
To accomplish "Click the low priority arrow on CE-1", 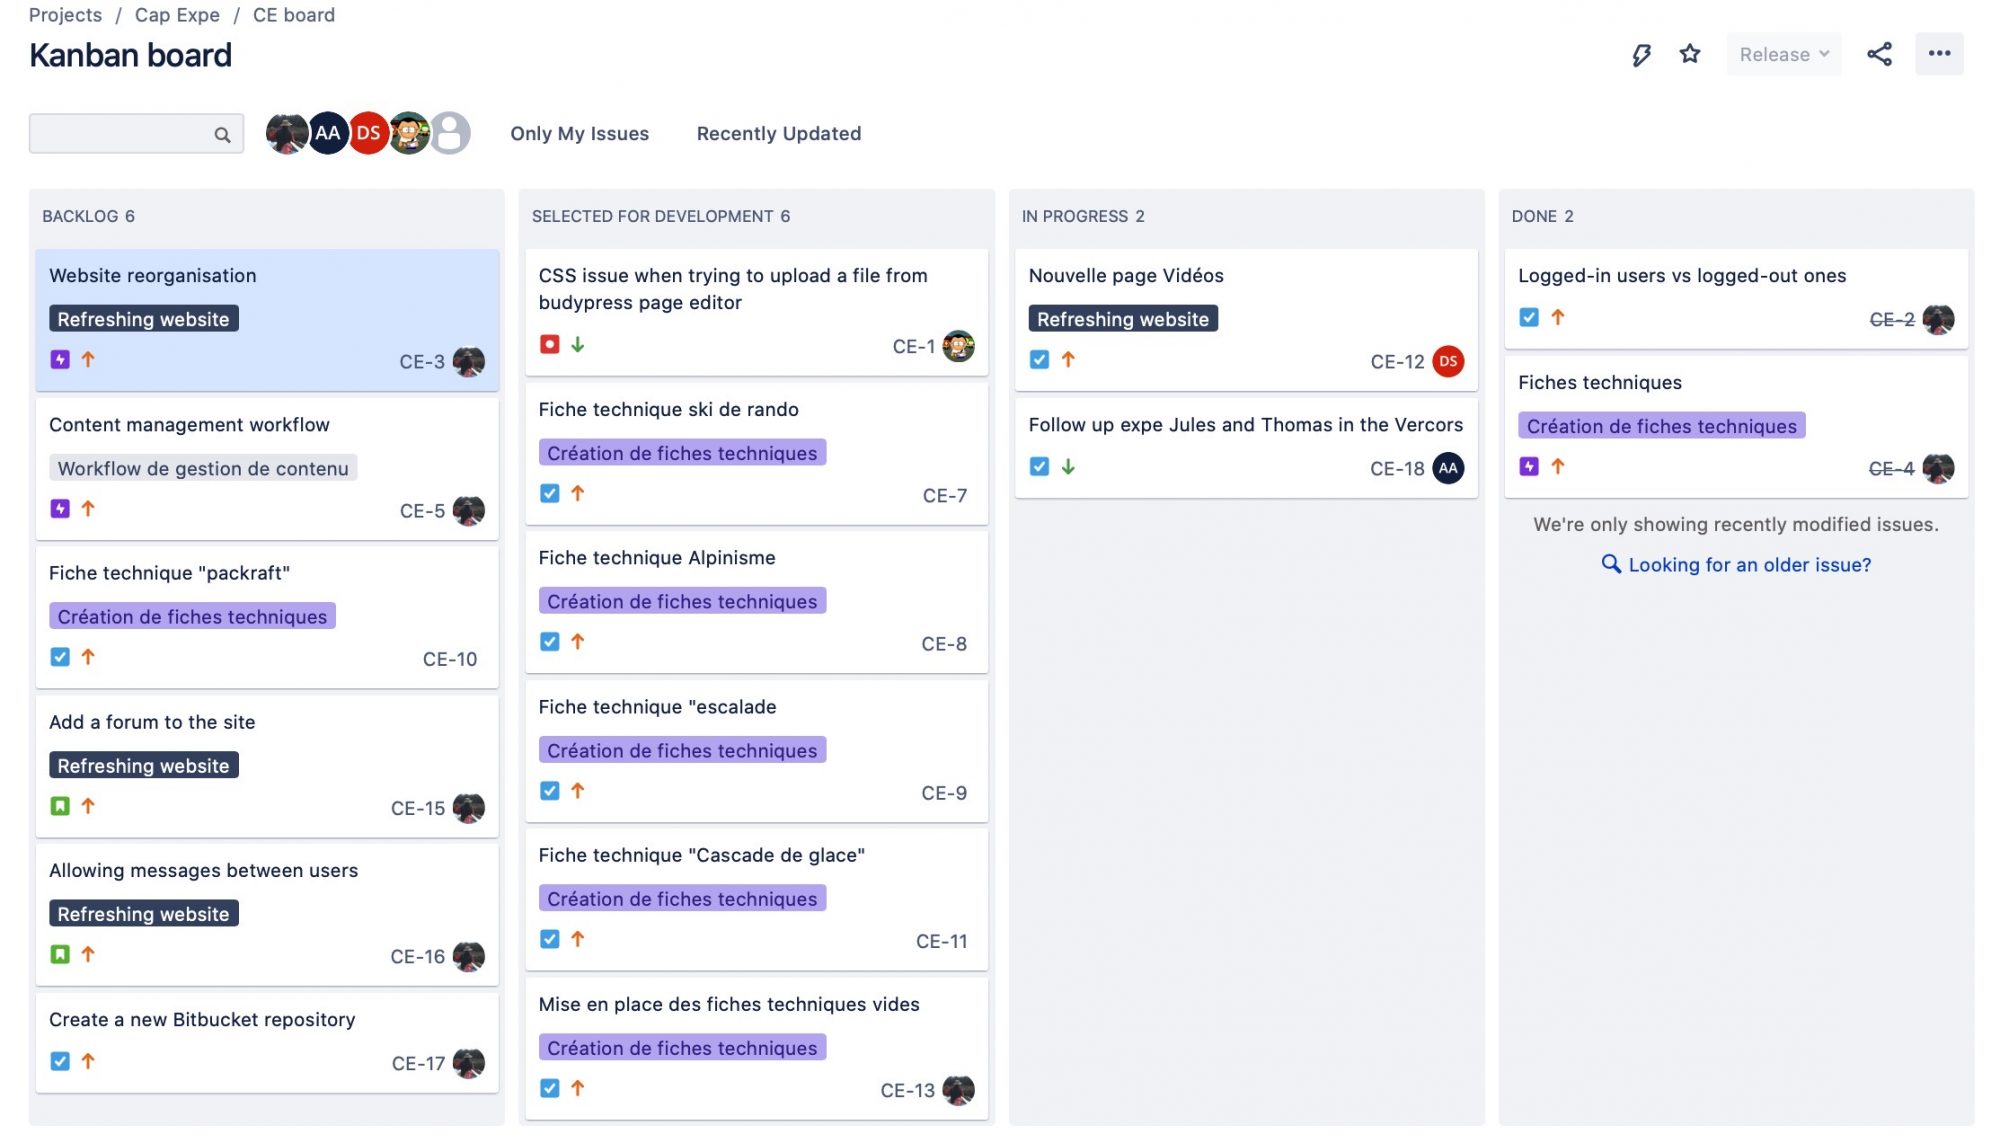I will pos(578,344).
